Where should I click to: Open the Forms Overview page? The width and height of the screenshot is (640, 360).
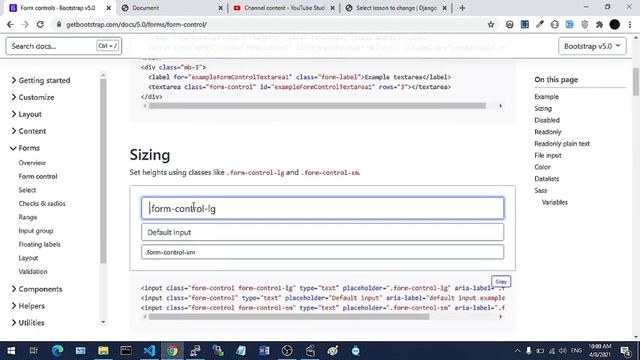pyautogui.click(x=32, y=163)
